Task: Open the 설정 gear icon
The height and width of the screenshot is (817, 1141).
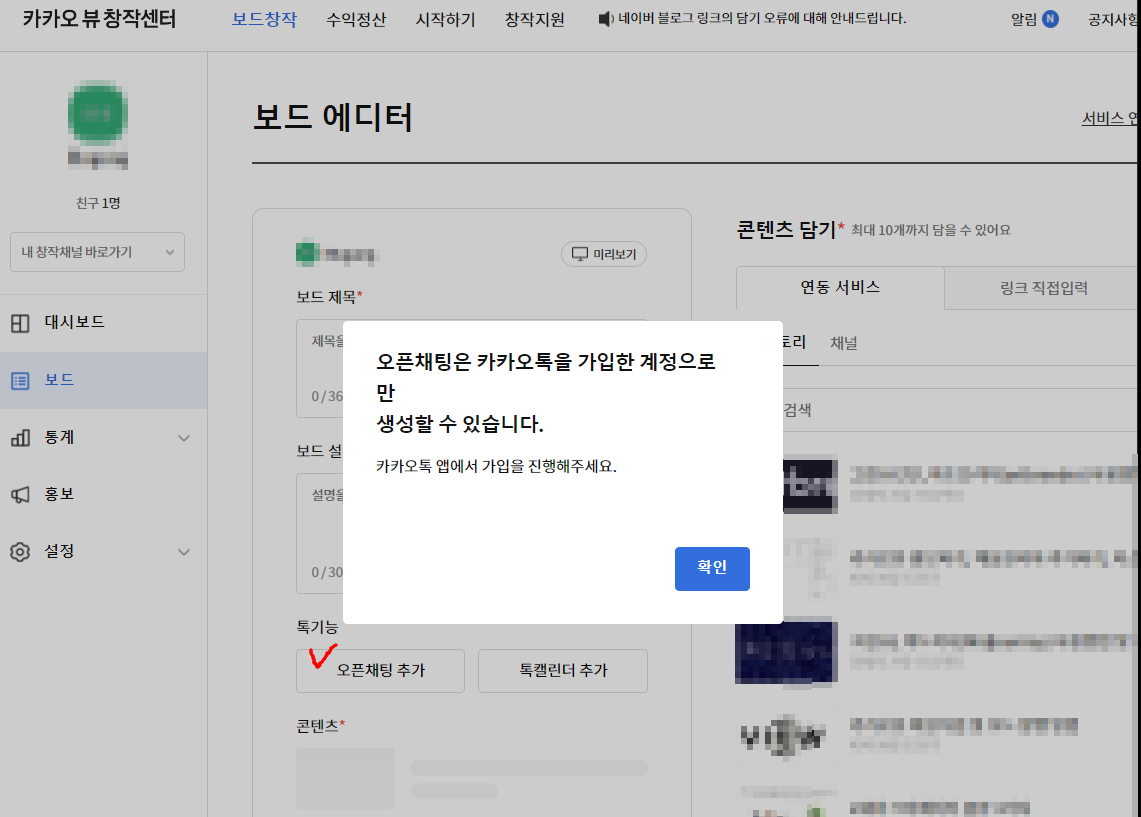Action: point(20,551)
